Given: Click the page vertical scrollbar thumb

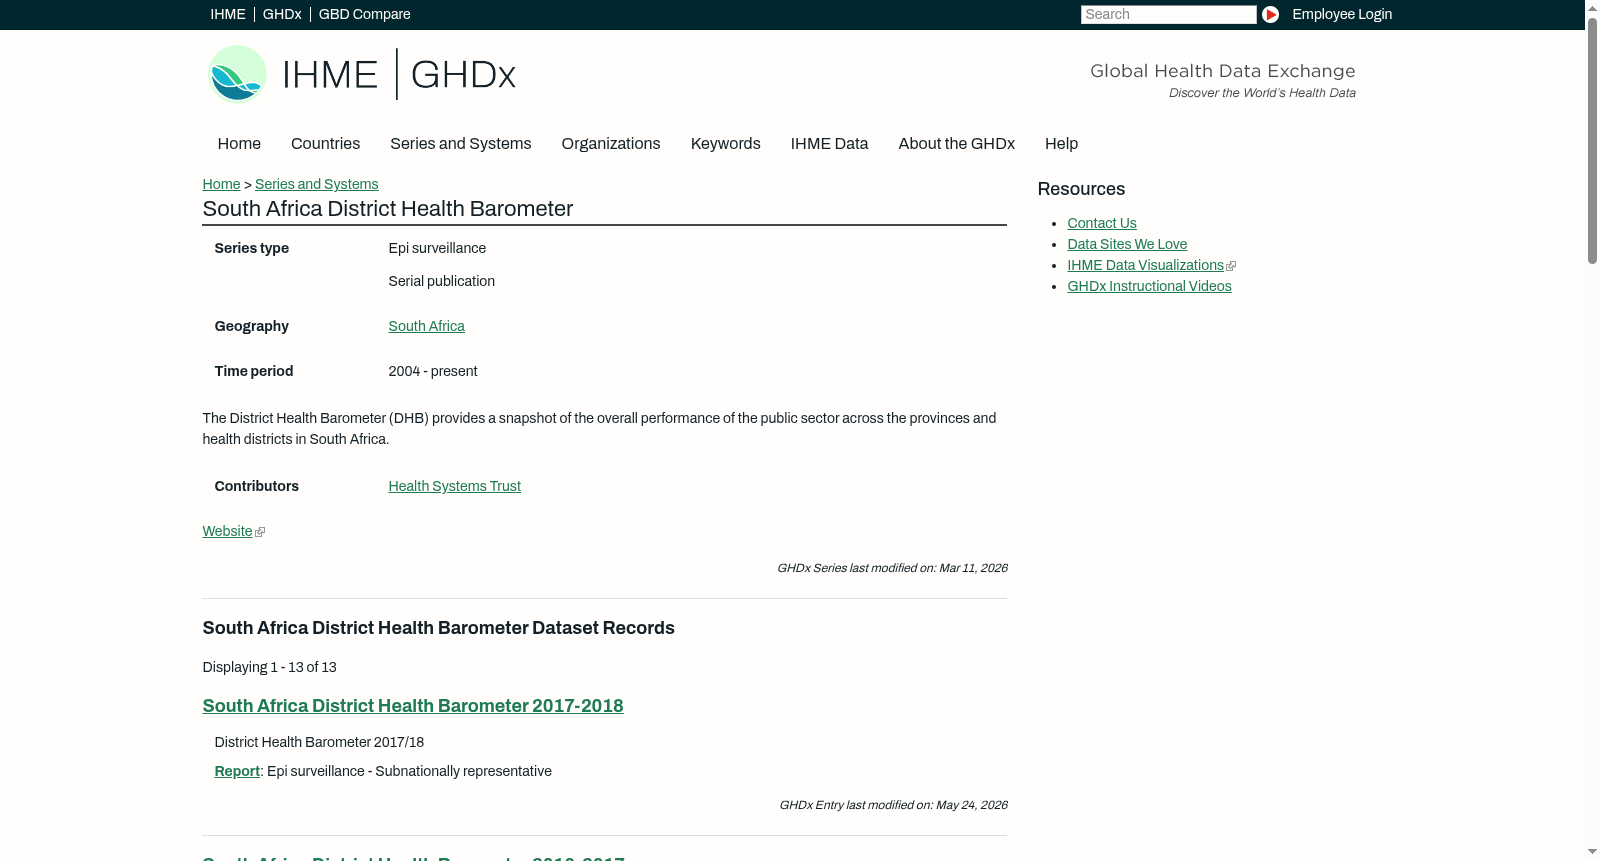Looking at the screenshot, I should (x=1593, y=140).
